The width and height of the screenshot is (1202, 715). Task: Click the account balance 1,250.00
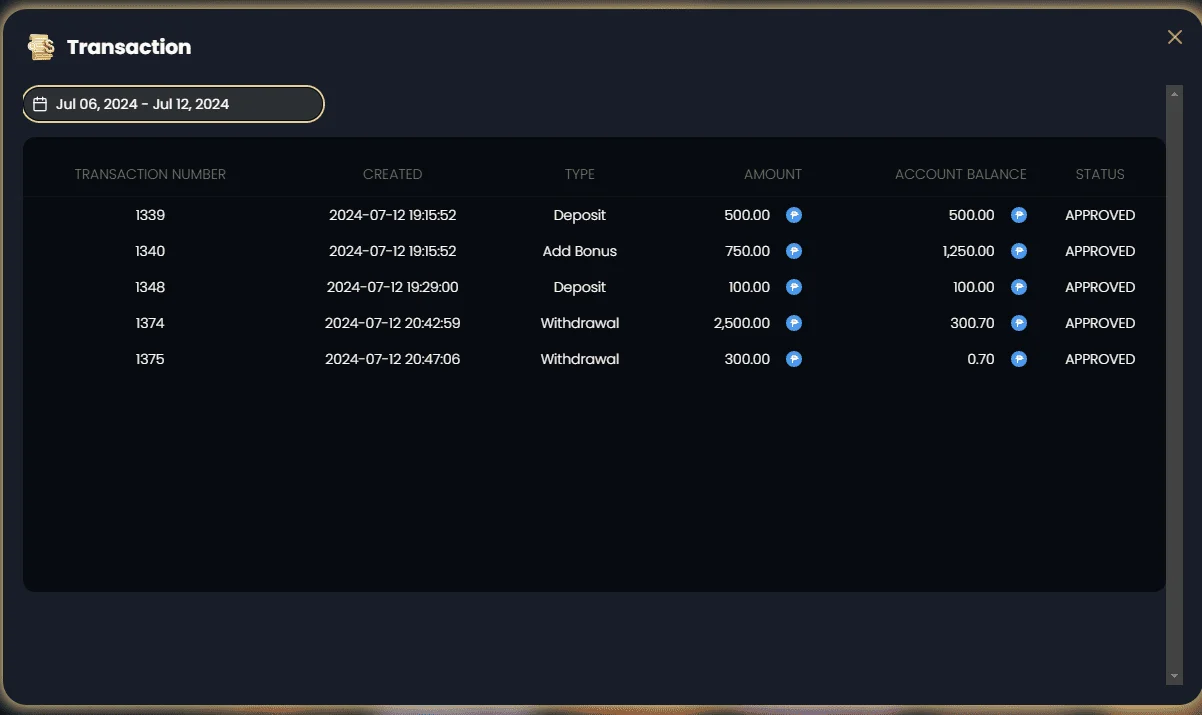[968, 251]
